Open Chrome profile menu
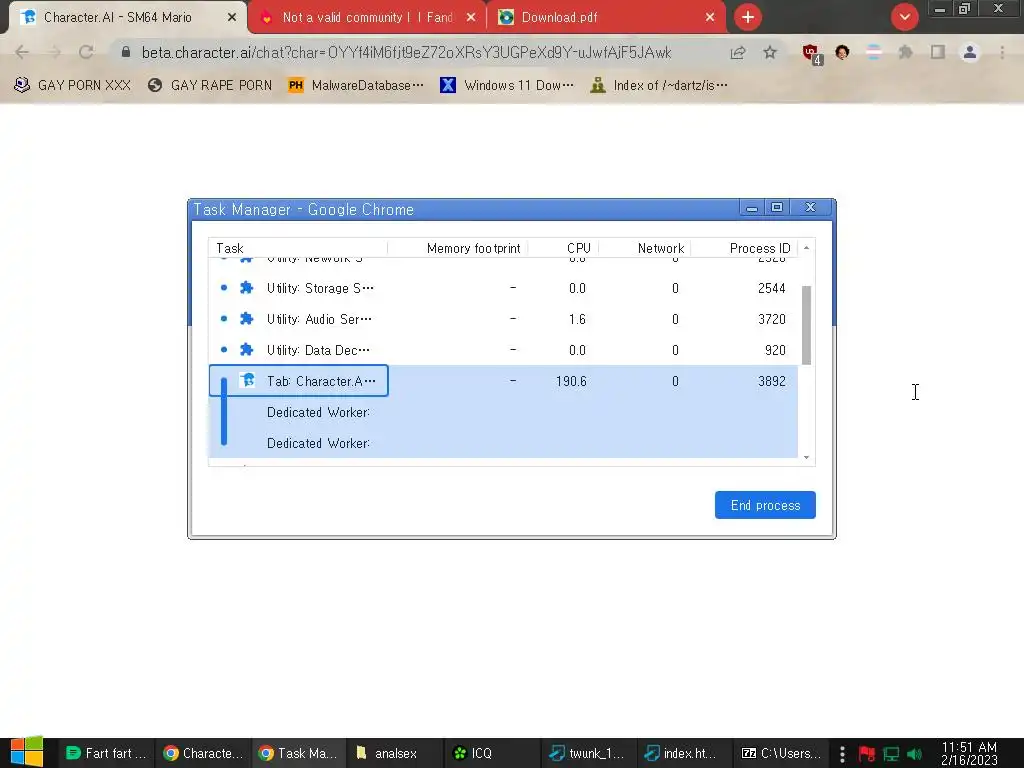Image resolution: width=1024 pixels, height=768 pixels. [970, 52]
